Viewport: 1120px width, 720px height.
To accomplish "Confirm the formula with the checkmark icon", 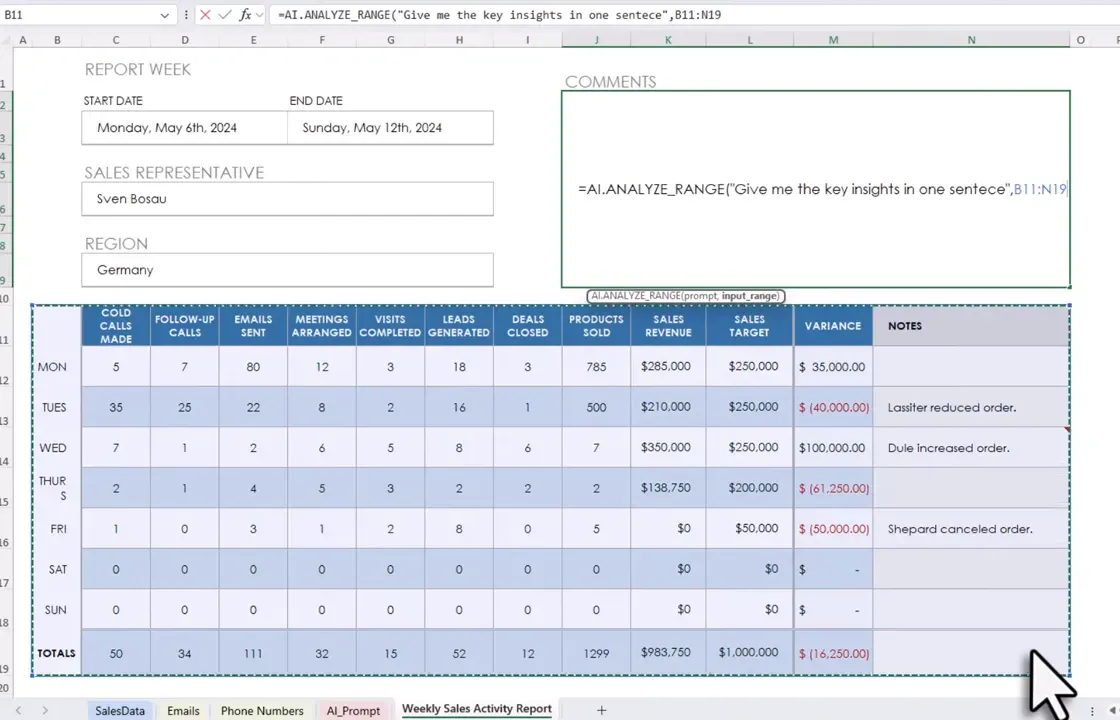I will pyautogui.click(x=225, y=15).
